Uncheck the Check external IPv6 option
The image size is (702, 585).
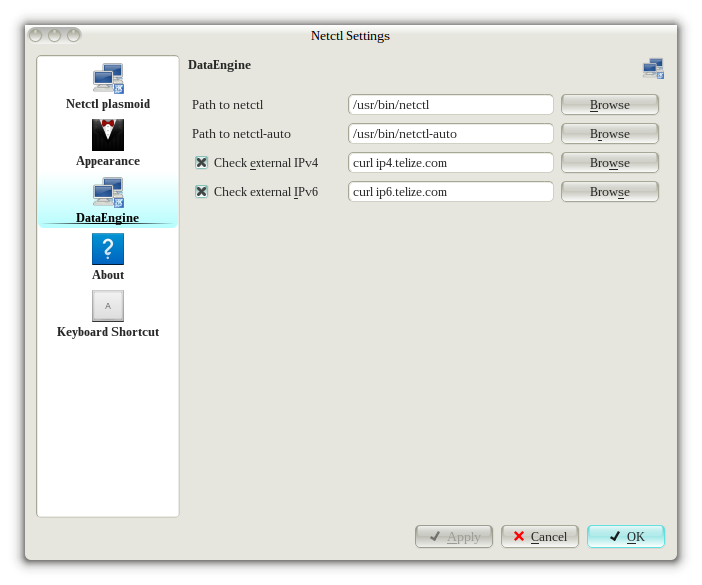[201, 192]
